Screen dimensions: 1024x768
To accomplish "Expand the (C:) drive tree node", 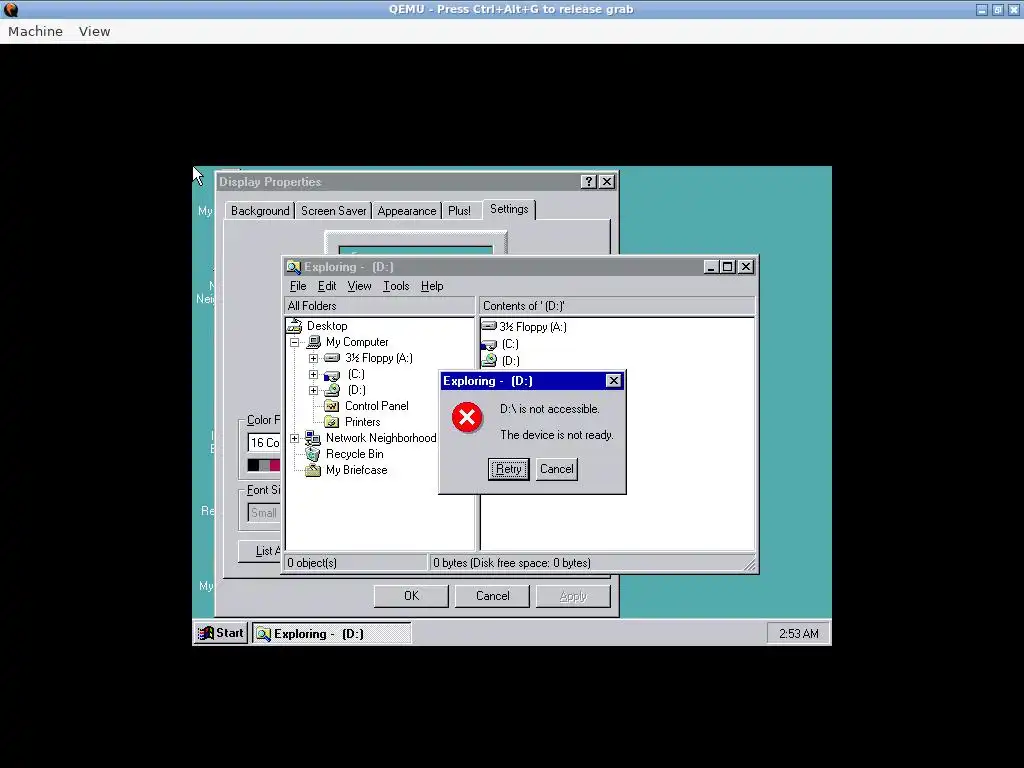I will pos(313,374).
